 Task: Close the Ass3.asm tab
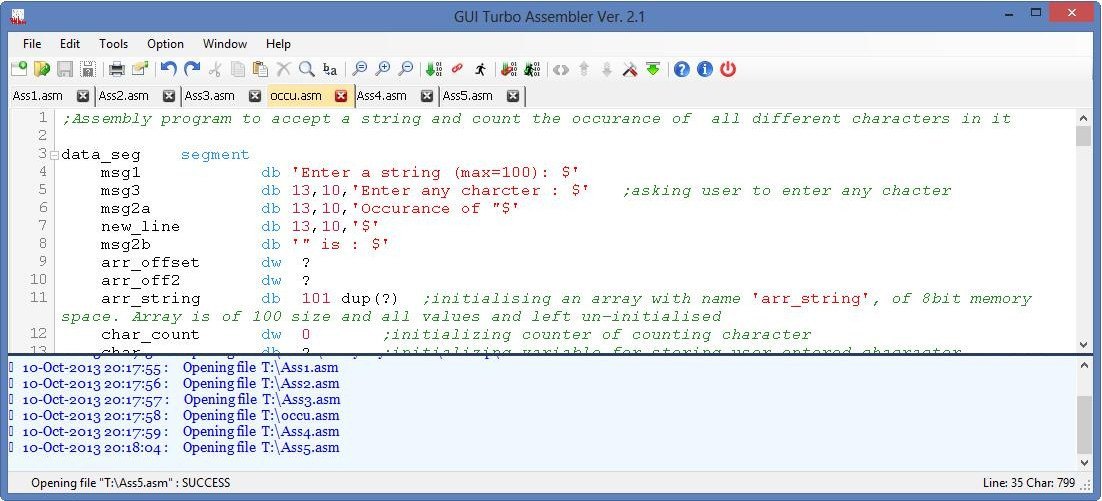click(255, 96)
